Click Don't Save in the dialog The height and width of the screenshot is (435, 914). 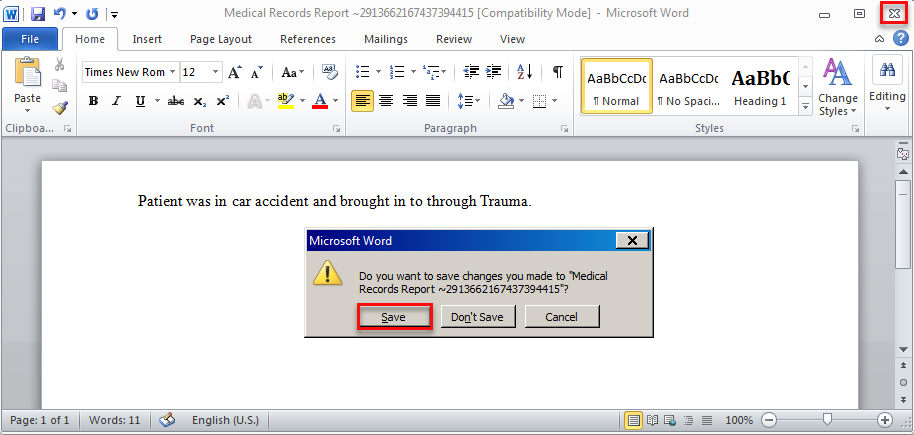point(477,317)
